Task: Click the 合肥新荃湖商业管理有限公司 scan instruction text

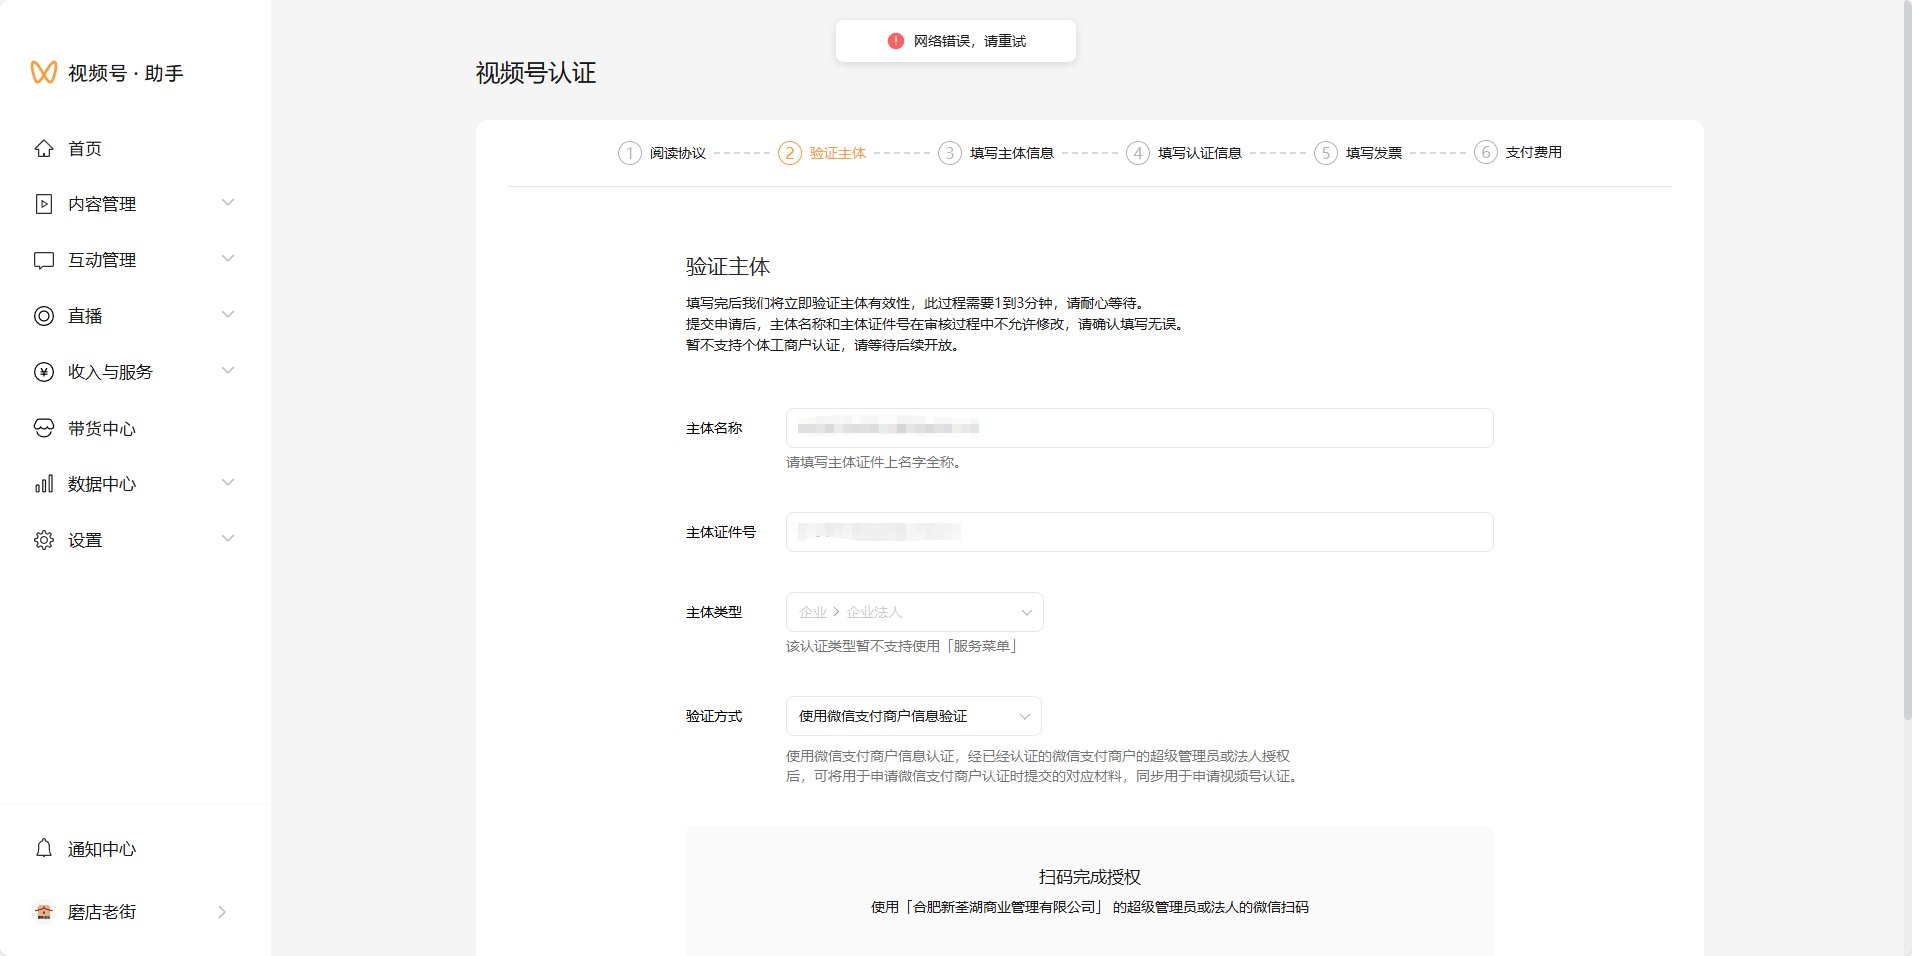Action: [x=1090, y=907]
